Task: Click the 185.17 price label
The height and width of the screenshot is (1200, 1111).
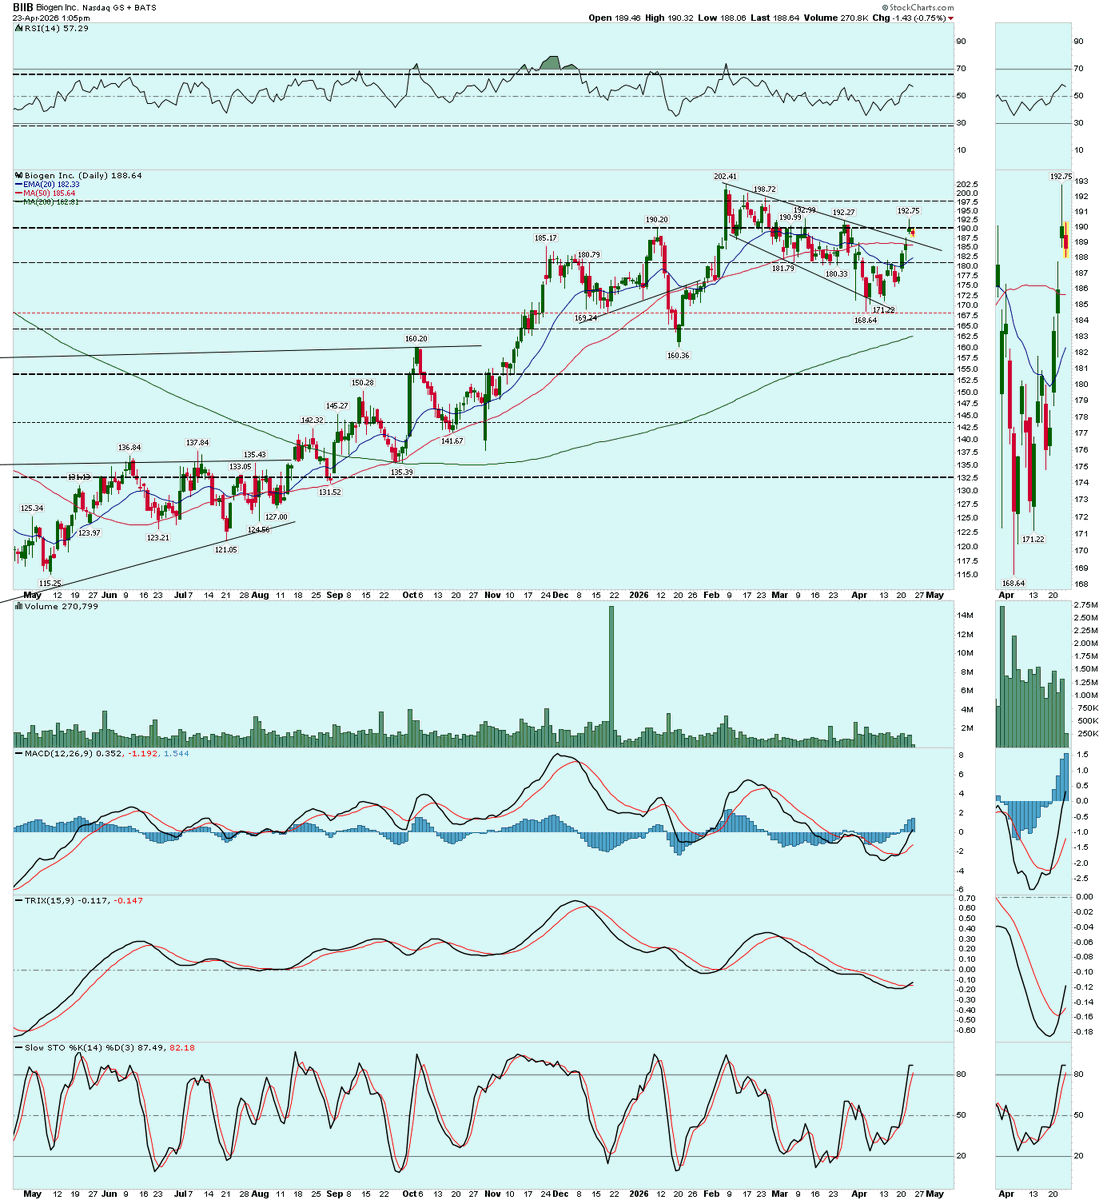Action: point(545,238)
